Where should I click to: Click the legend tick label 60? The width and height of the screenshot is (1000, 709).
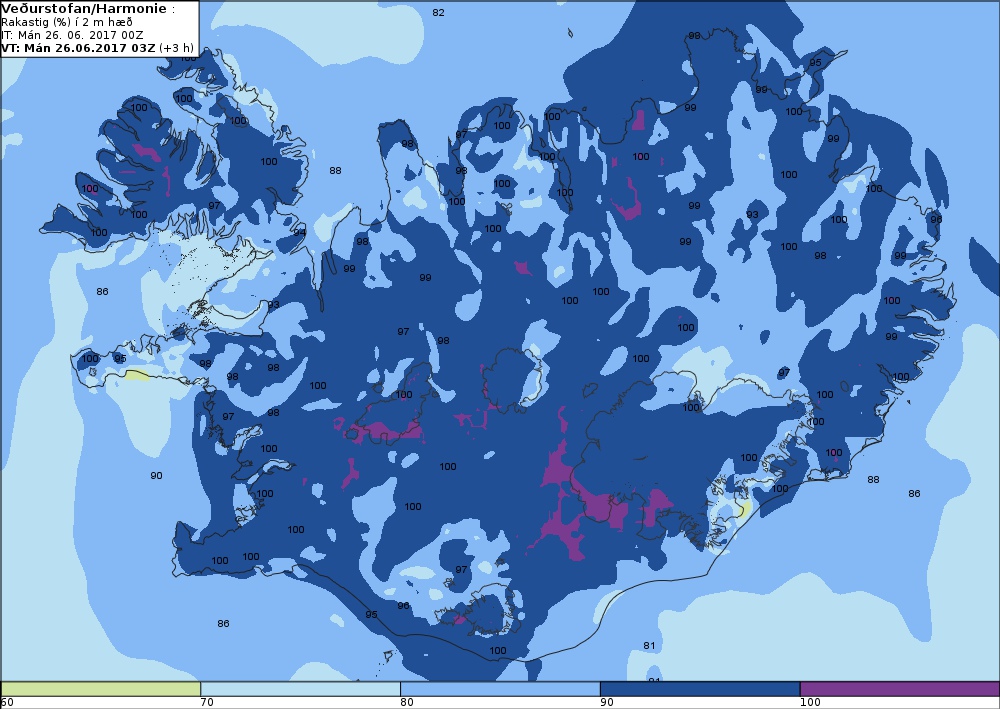pos(7,703)
